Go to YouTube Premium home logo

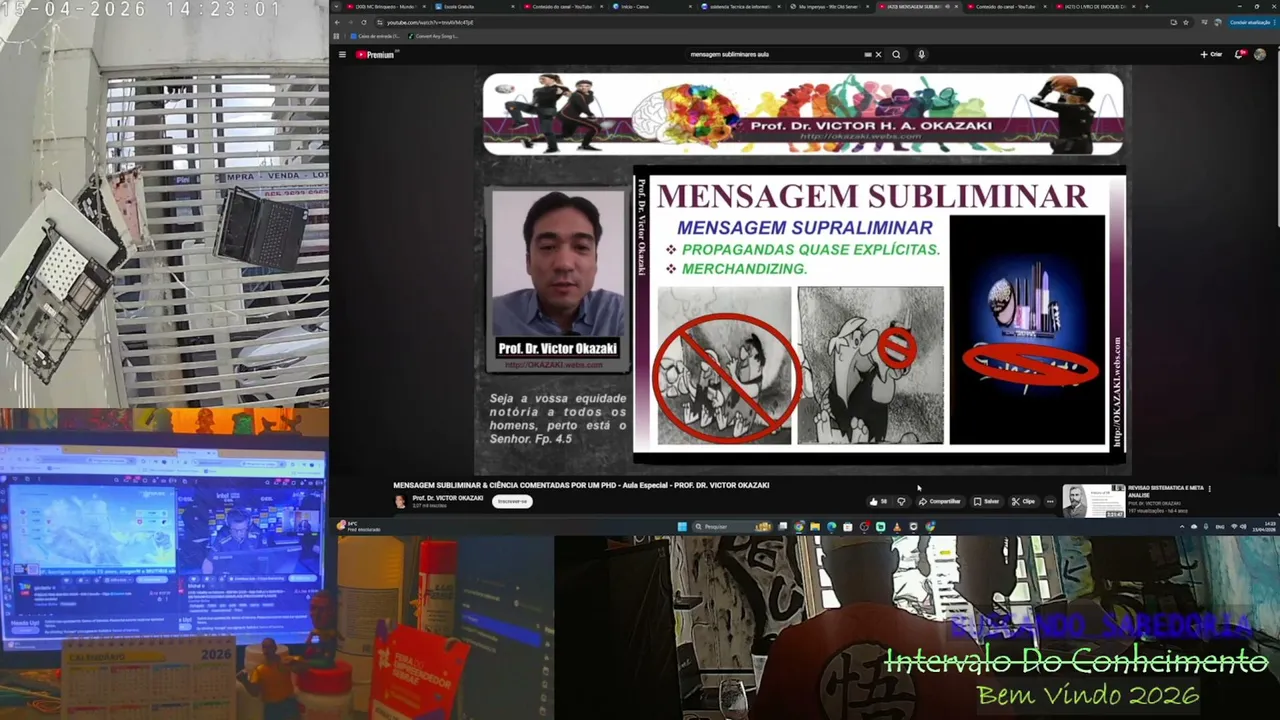click(376, 55)
